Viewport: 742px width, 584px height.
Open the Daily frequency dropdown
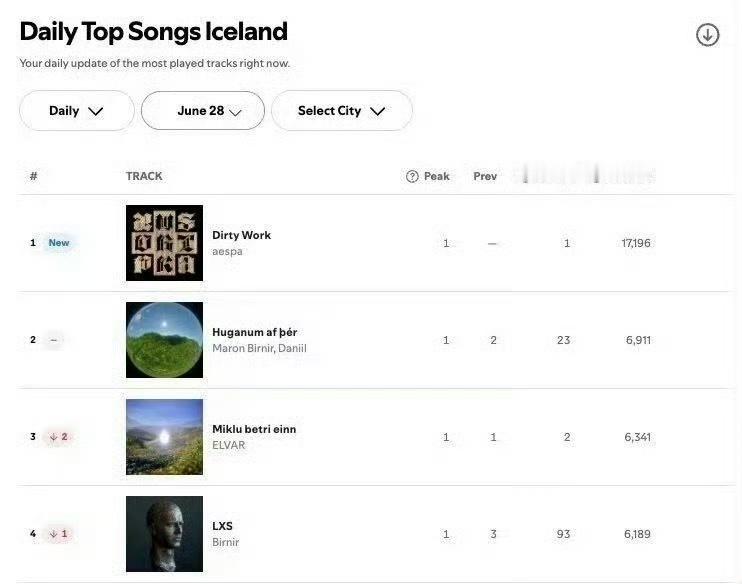(77, 111)
